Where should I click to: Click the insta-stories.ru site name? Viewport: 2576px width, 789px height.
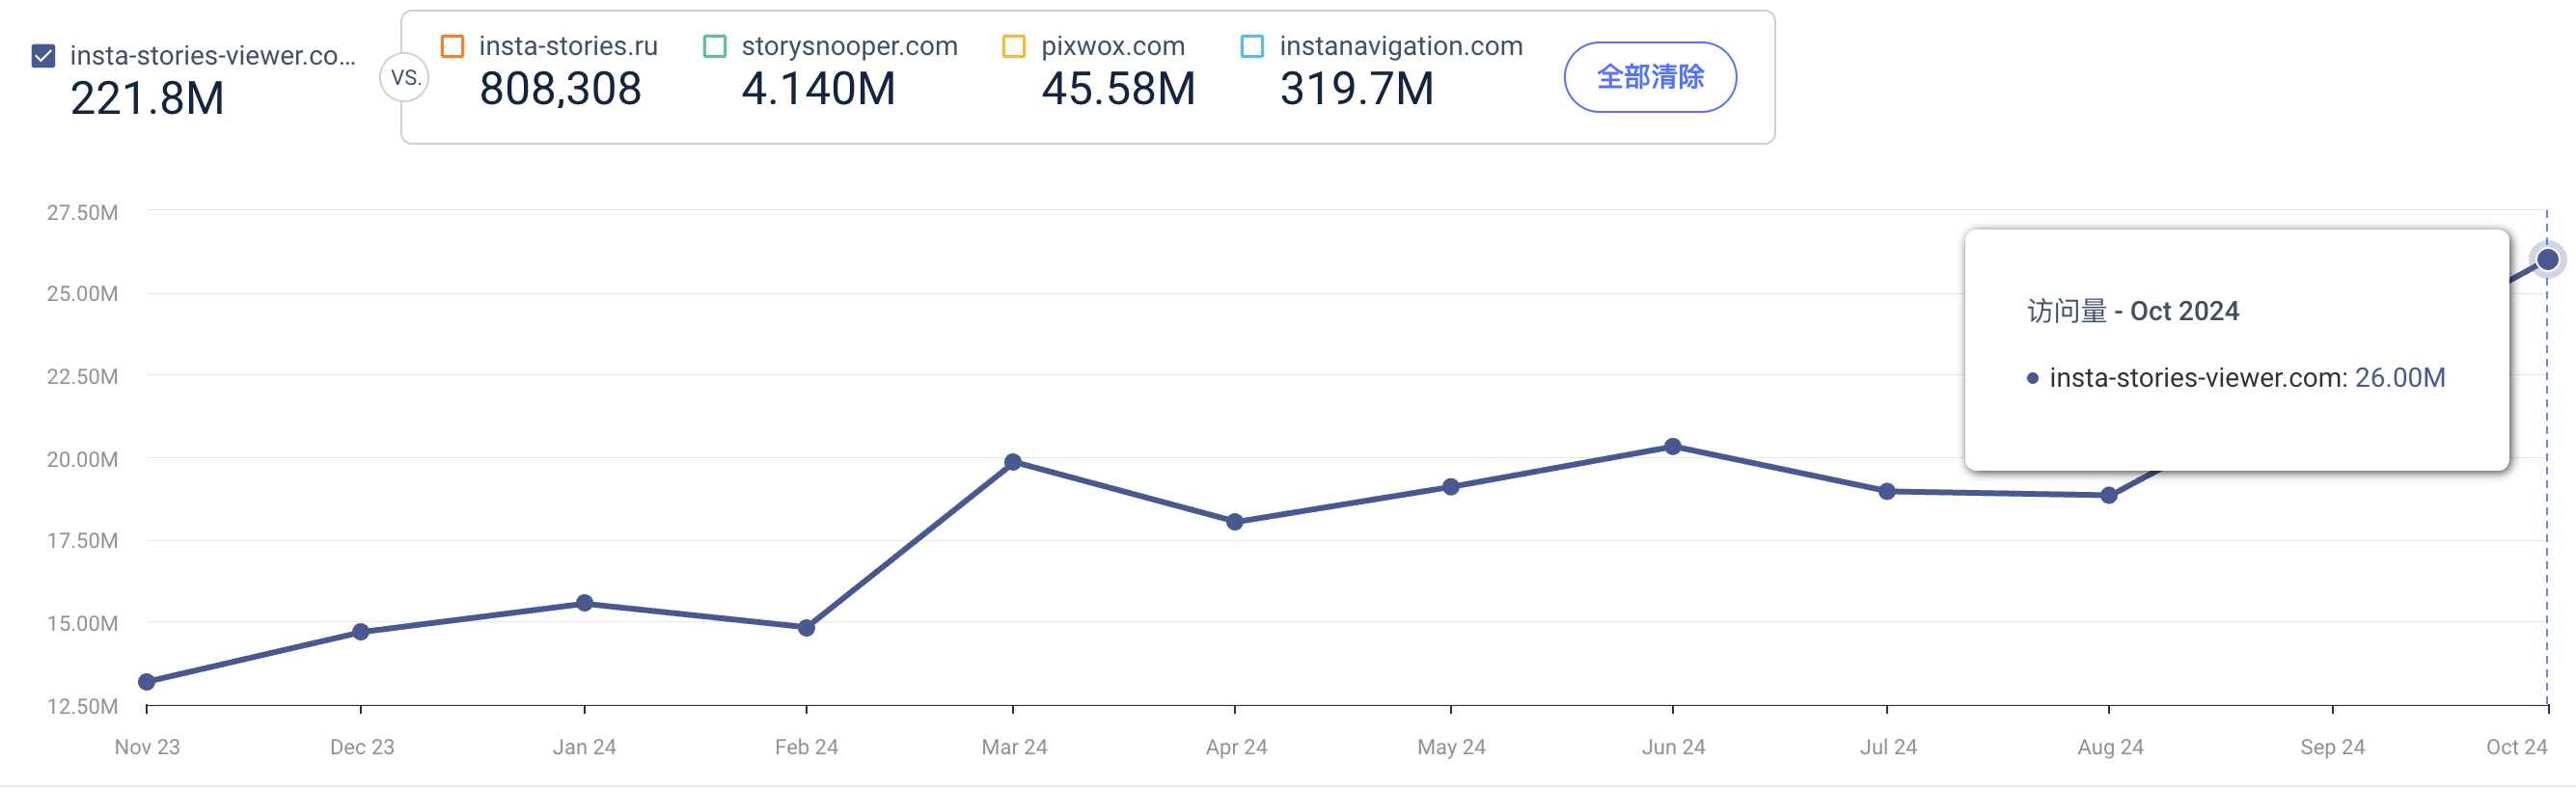[x=568, y=46]
